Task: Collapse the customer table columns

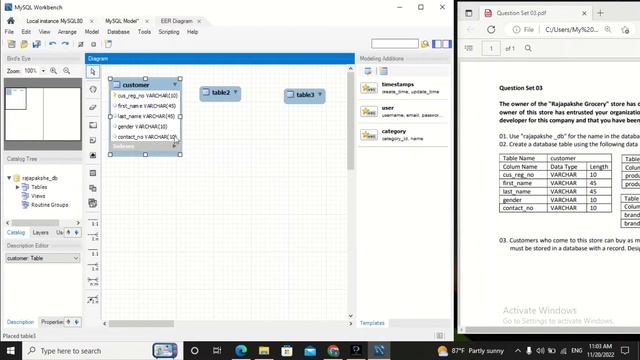Action: (x=175, y=84)
